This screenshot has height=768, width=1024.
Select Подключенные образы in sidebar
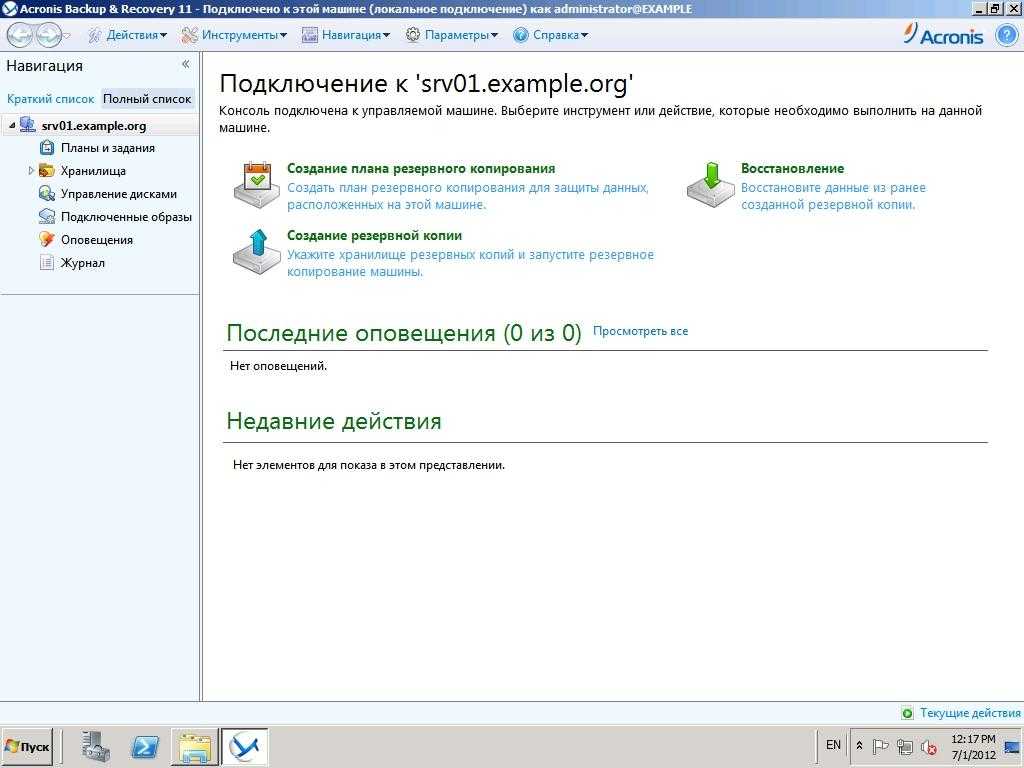[x=125, y=217]
